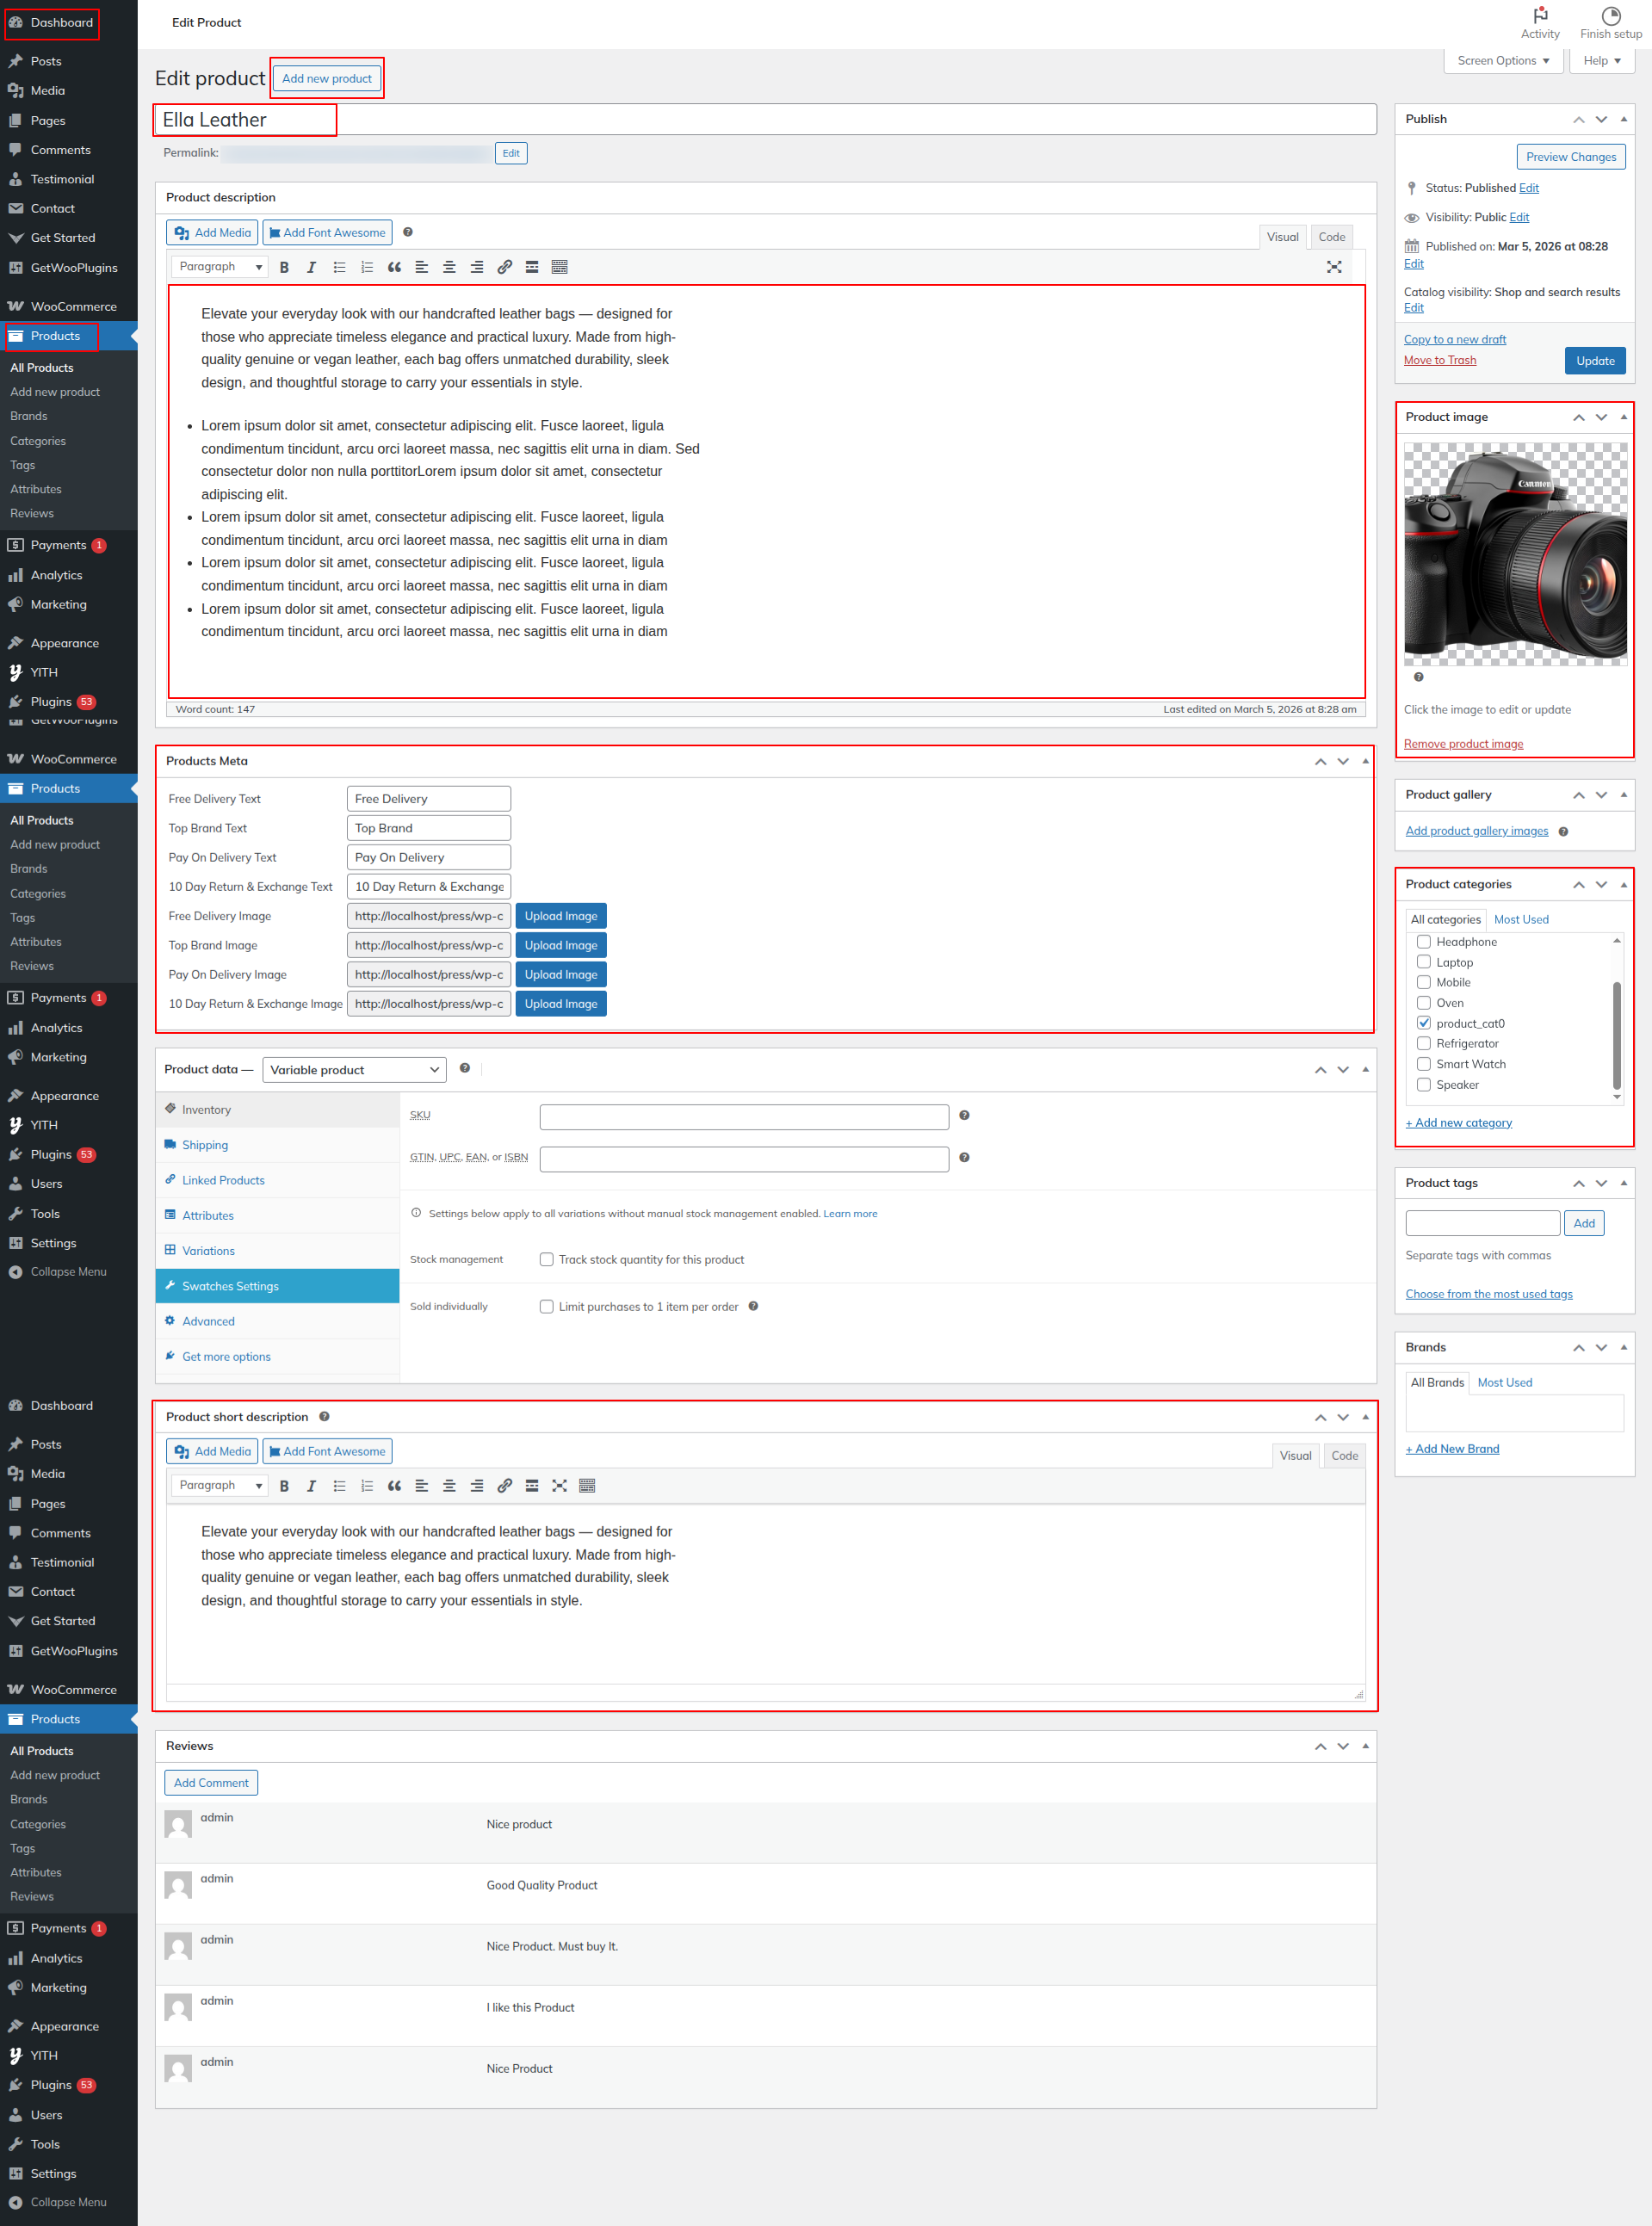This screenshot has height=2226, width=1652.
Task: Click align center icon in product description toolbar
Action: click(x=449, y=267)
